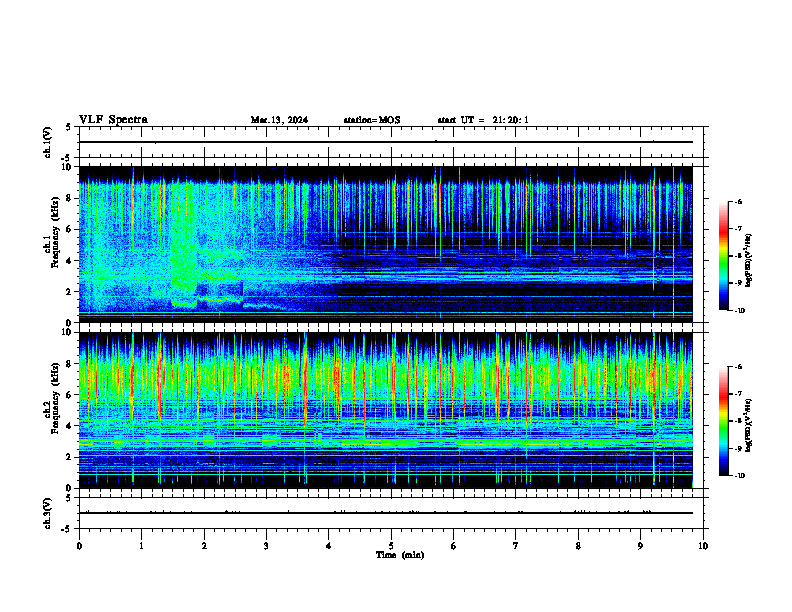Select the "-8" label on ch.2 colorbar
Viewport: 792px width, 612px height.
pos(738,421)
